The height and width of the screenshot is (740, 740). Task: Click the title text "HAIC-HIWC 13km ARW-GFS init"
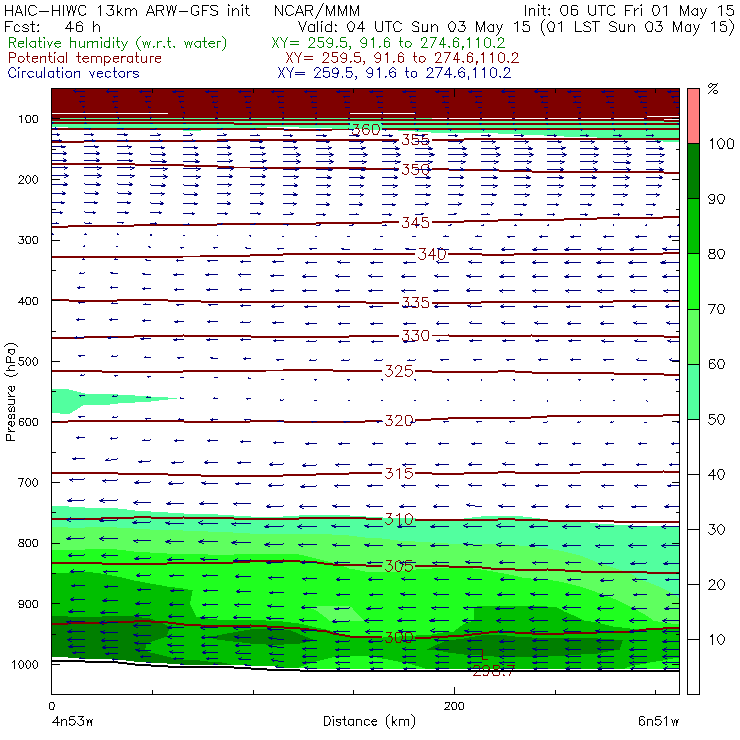[x=127, y=11]
